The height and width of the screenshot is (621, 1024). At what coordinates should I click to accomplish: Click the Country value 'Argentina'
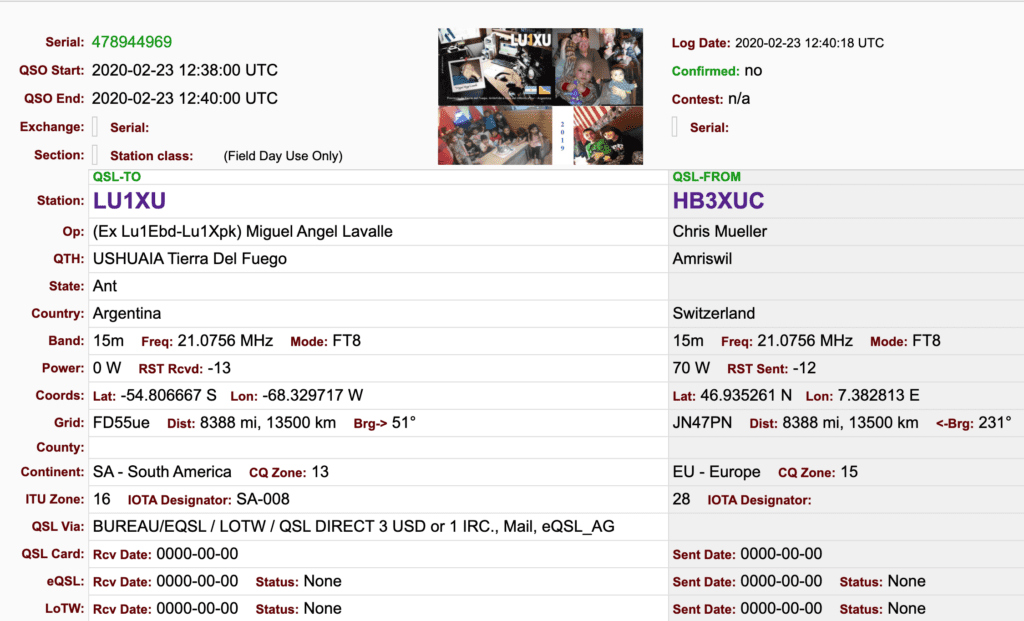pos(127,313)
